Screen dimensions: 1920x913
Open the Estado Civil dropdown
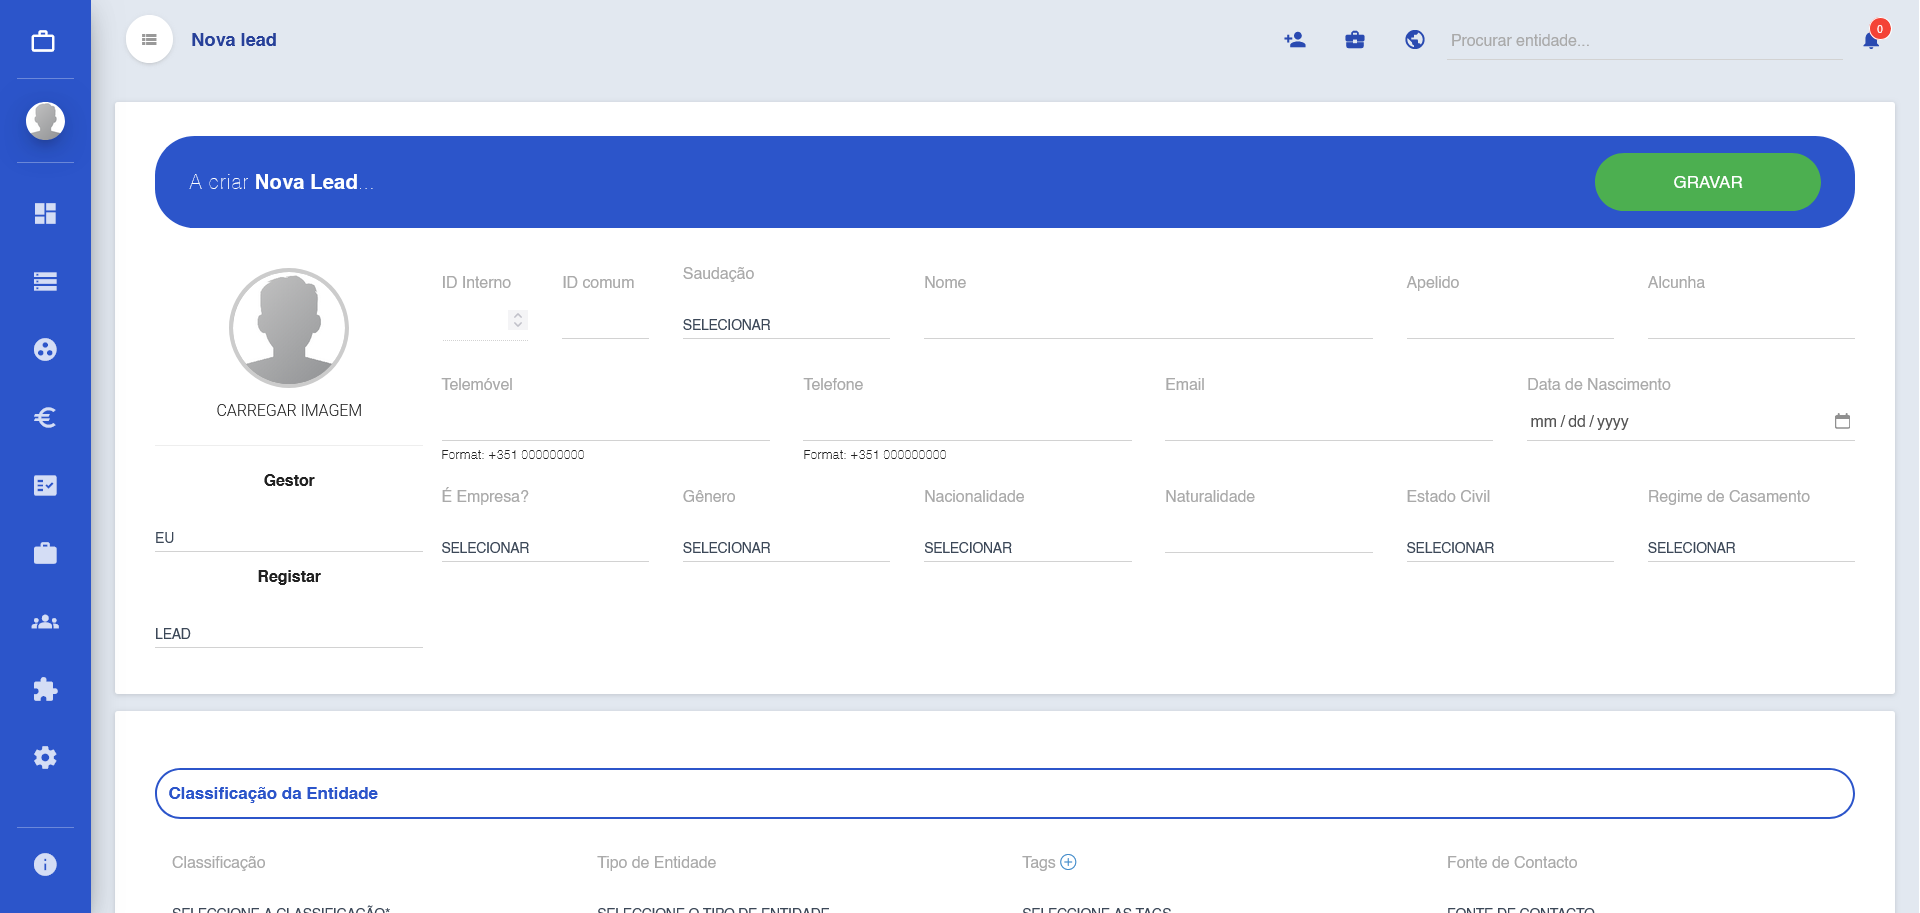[1508, 548]
